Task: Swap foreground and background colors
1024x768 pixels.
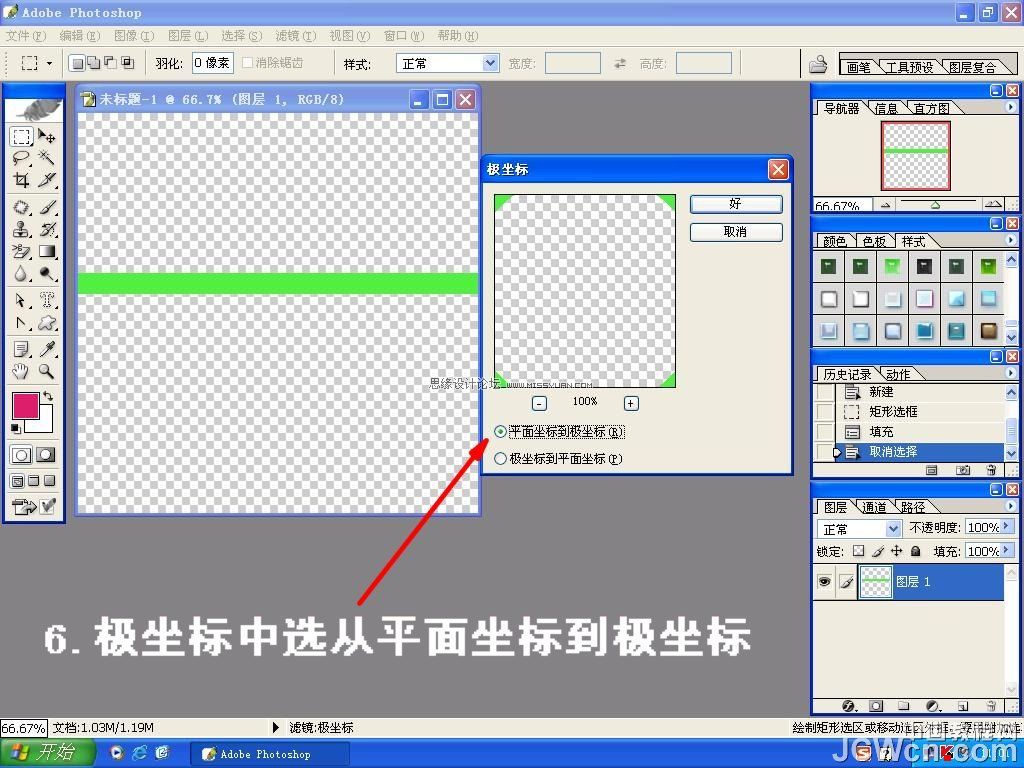Action: pos(48,396)
